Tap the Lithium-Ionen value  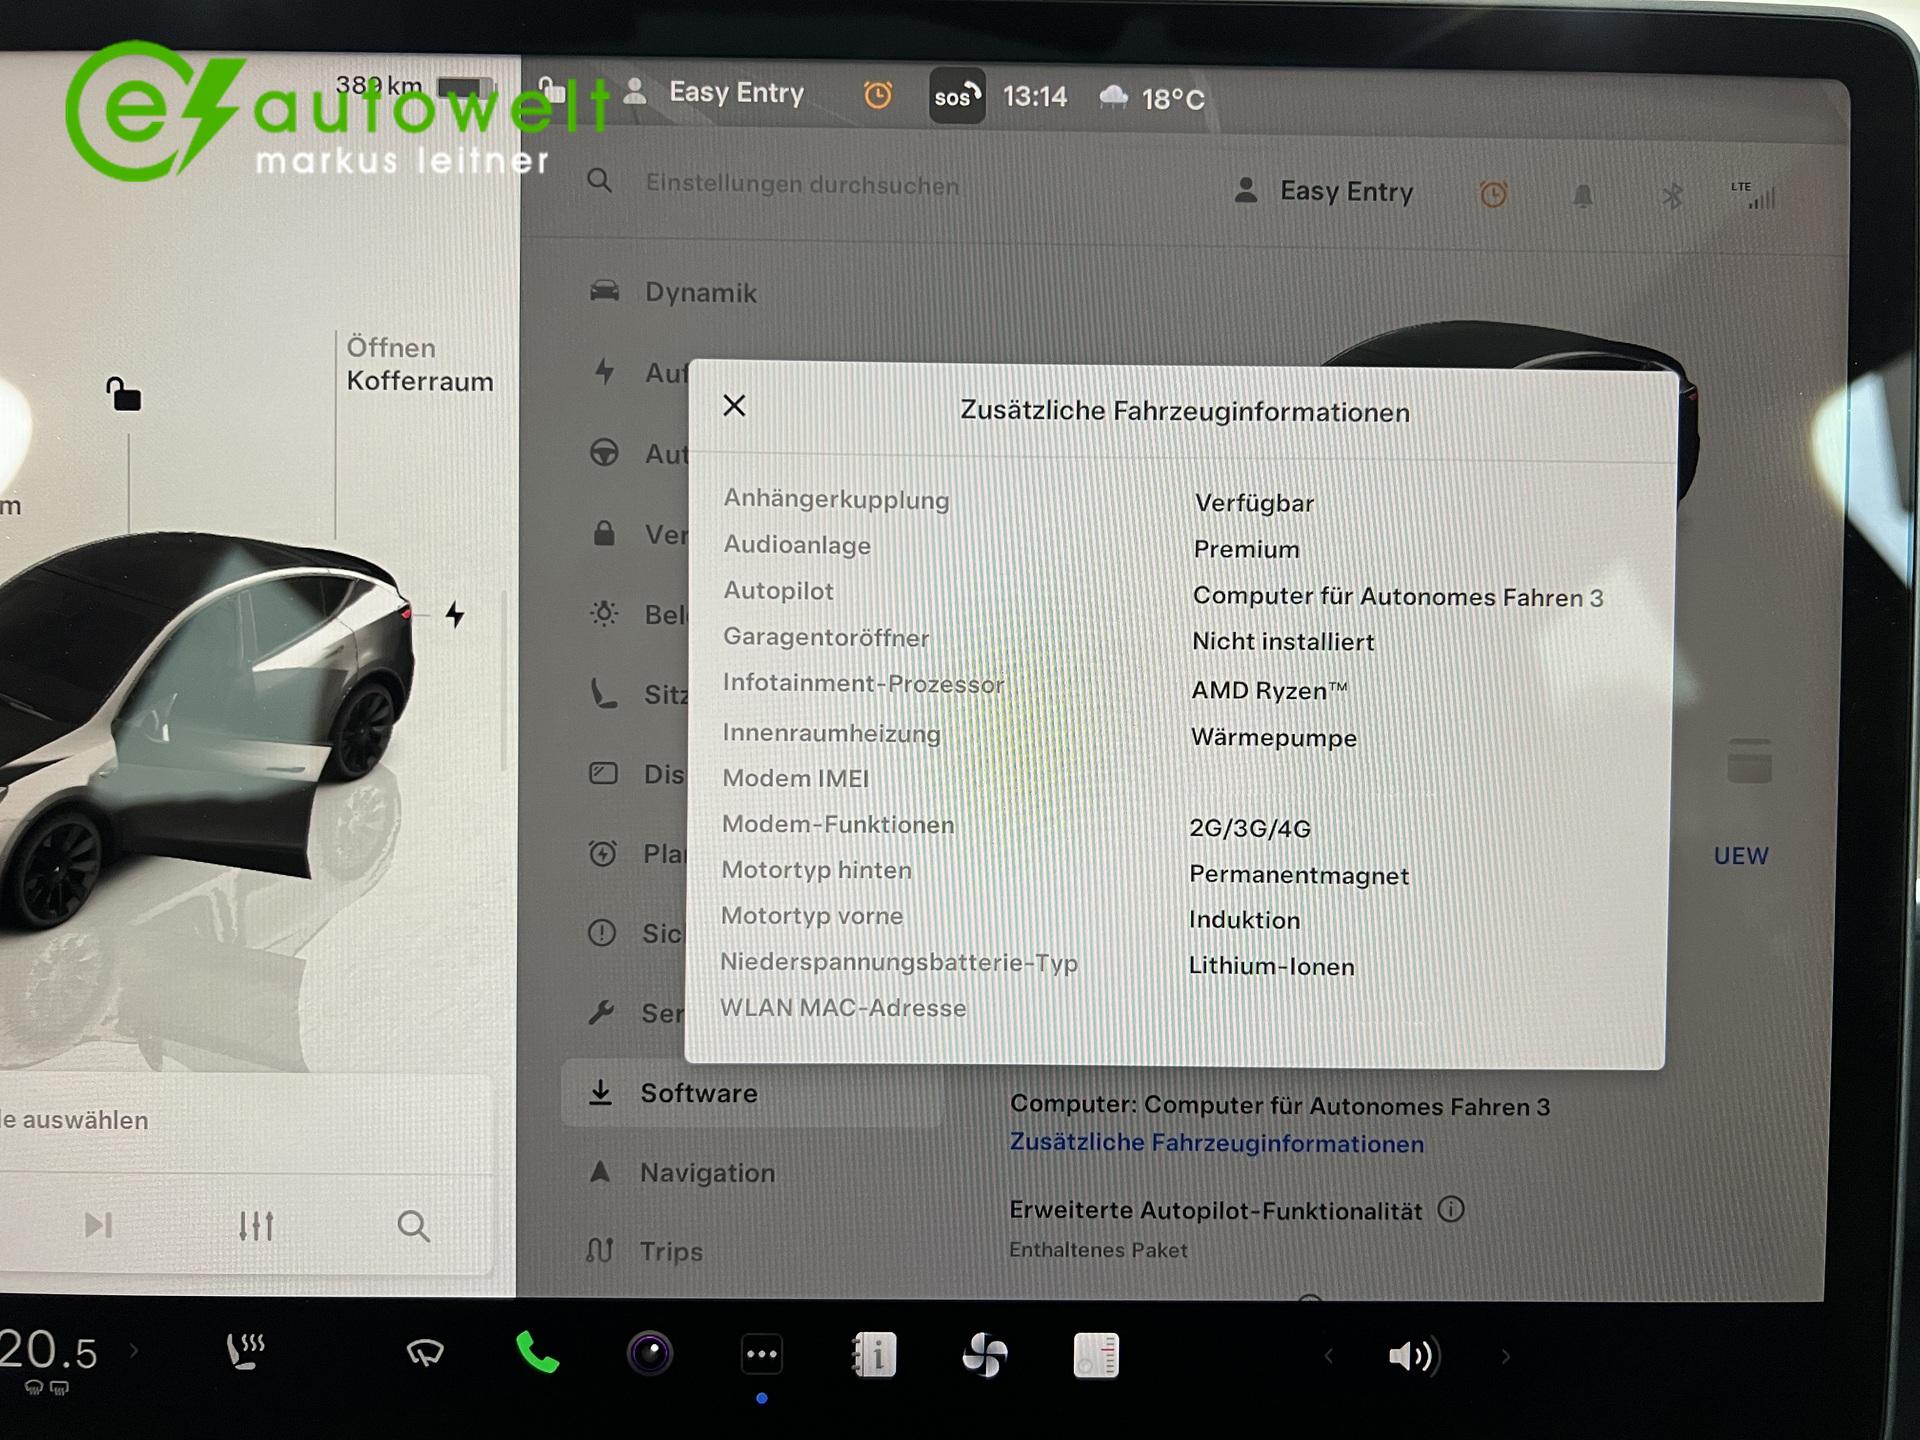1271,966
